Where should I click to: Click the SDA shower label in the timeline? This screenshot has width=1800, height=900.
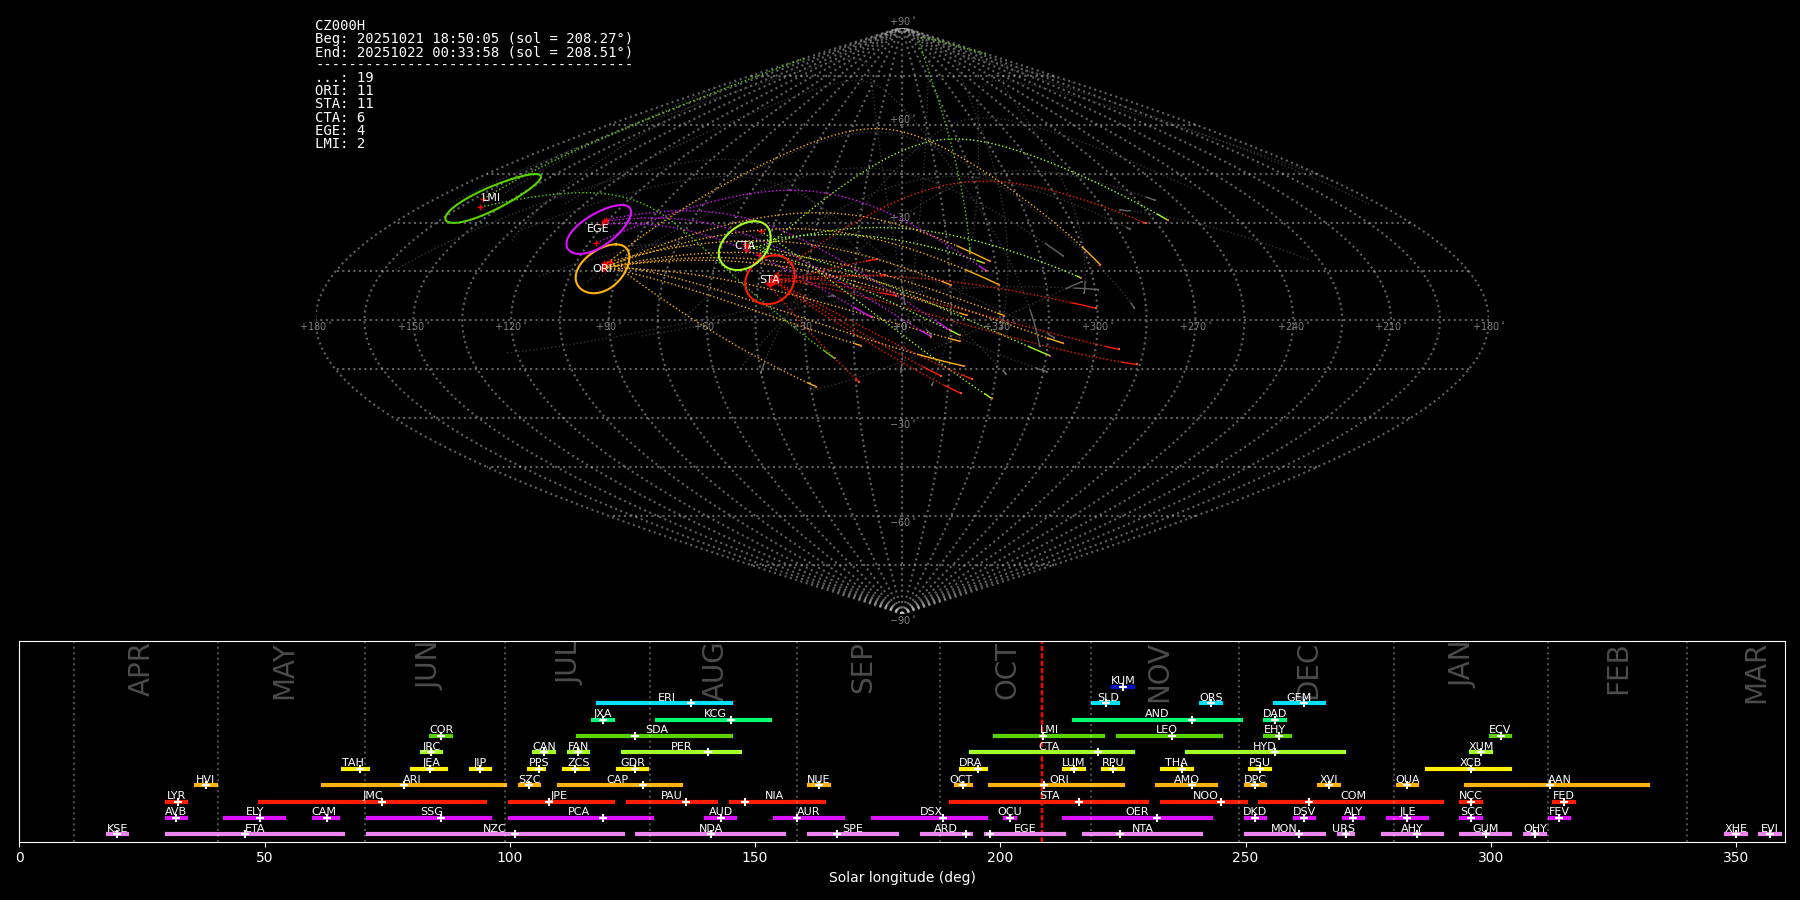(x=656, y=730)
